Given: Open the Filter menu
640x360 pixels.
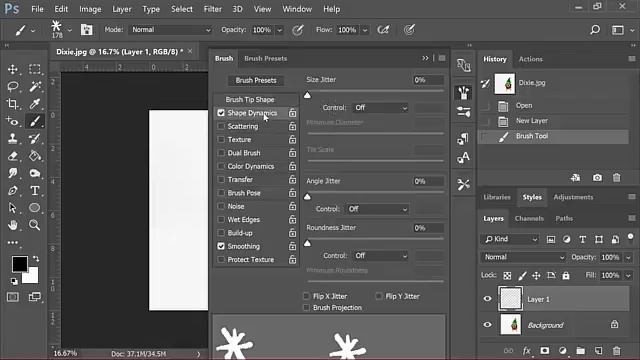Looking at the screenshot, I should 213,9.
